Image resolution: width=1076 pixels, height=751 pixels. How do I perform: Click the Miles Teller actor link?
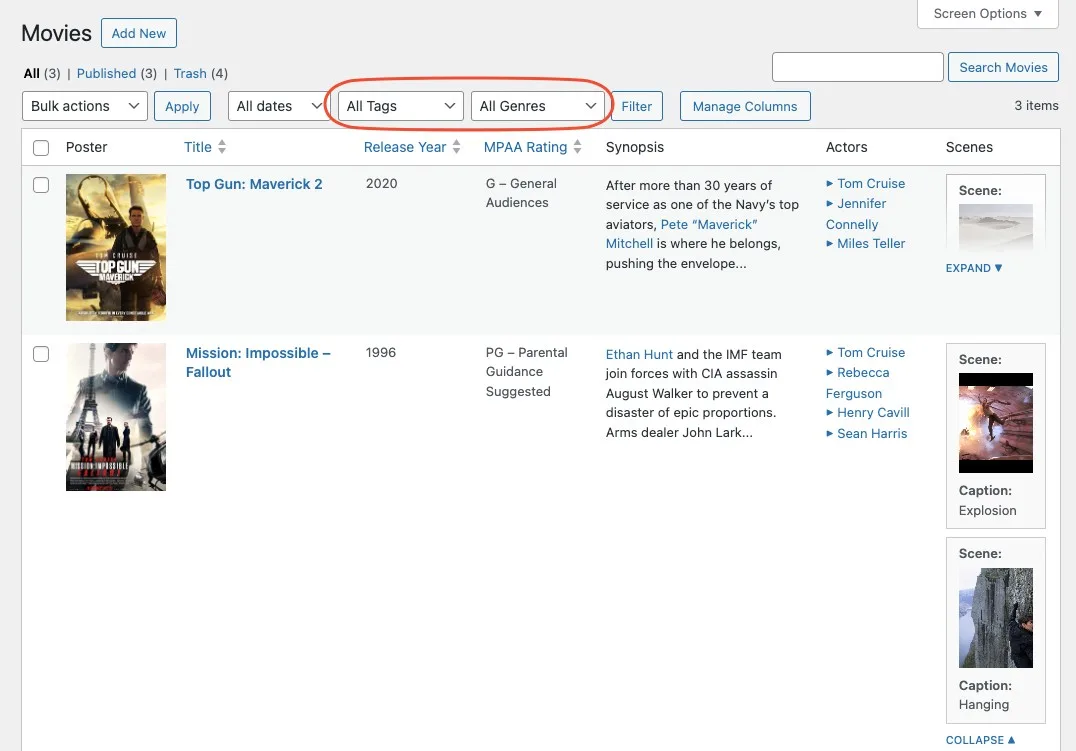(x=871, y=243)
